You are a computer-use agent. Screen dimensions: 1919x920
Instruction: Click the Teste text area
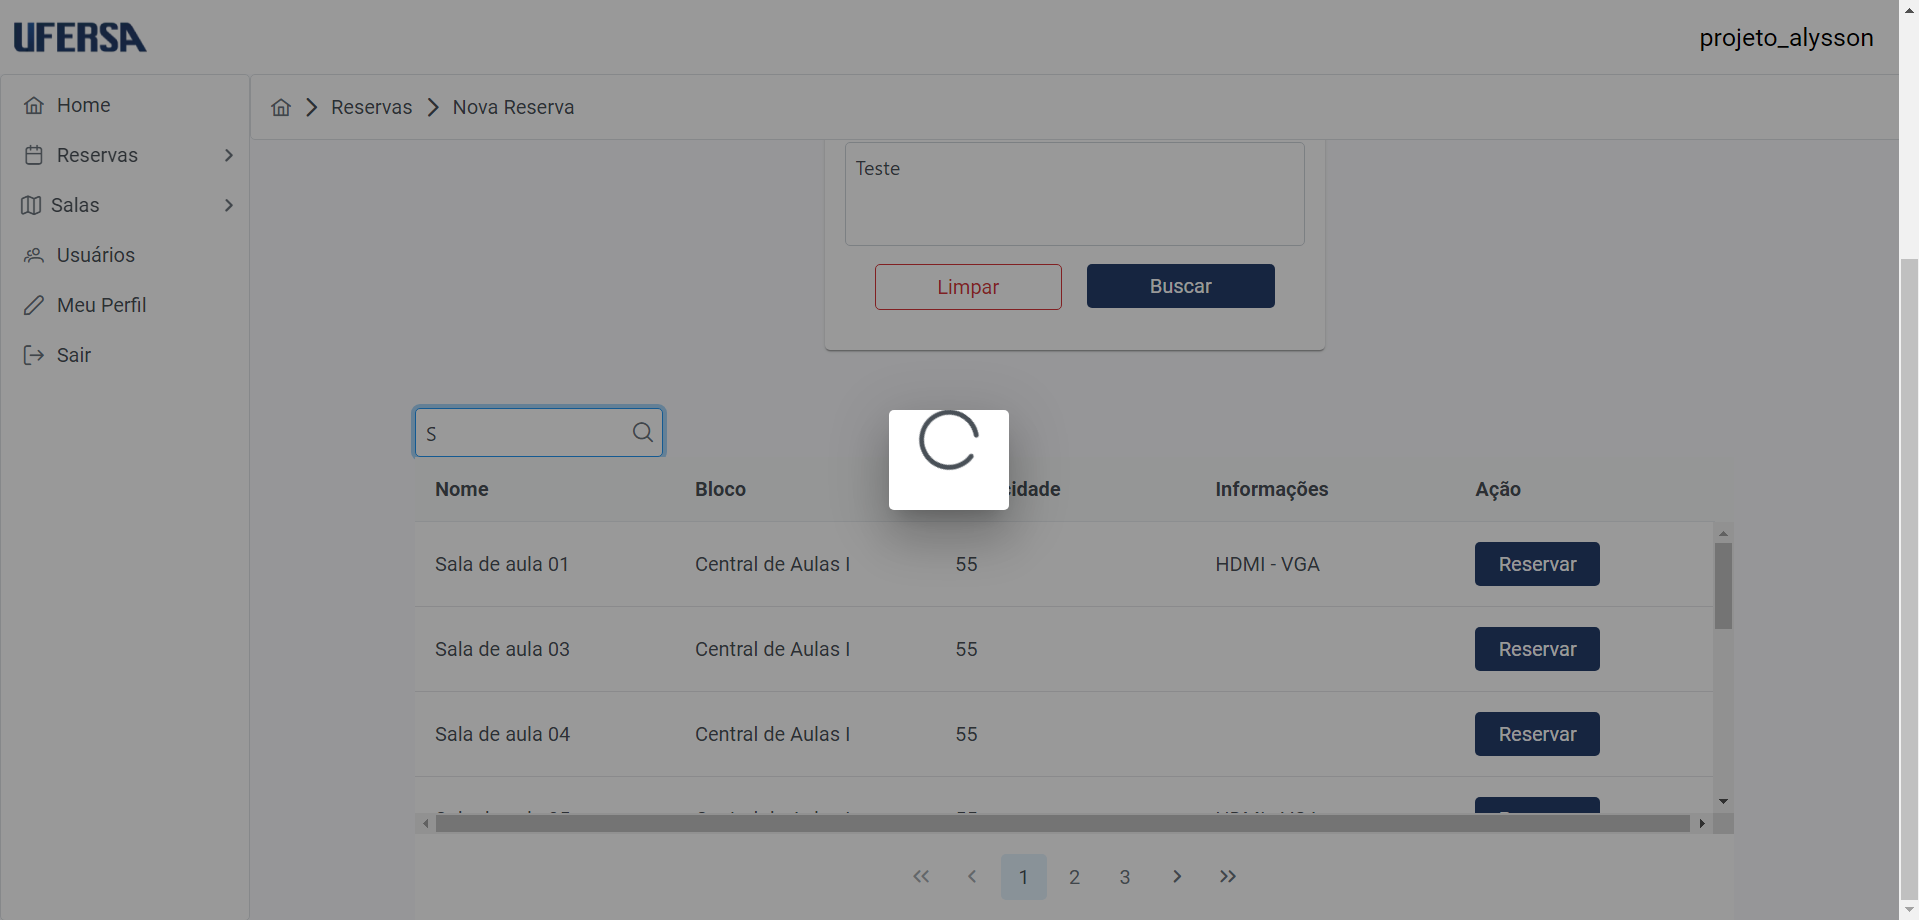click(1074, 194)
